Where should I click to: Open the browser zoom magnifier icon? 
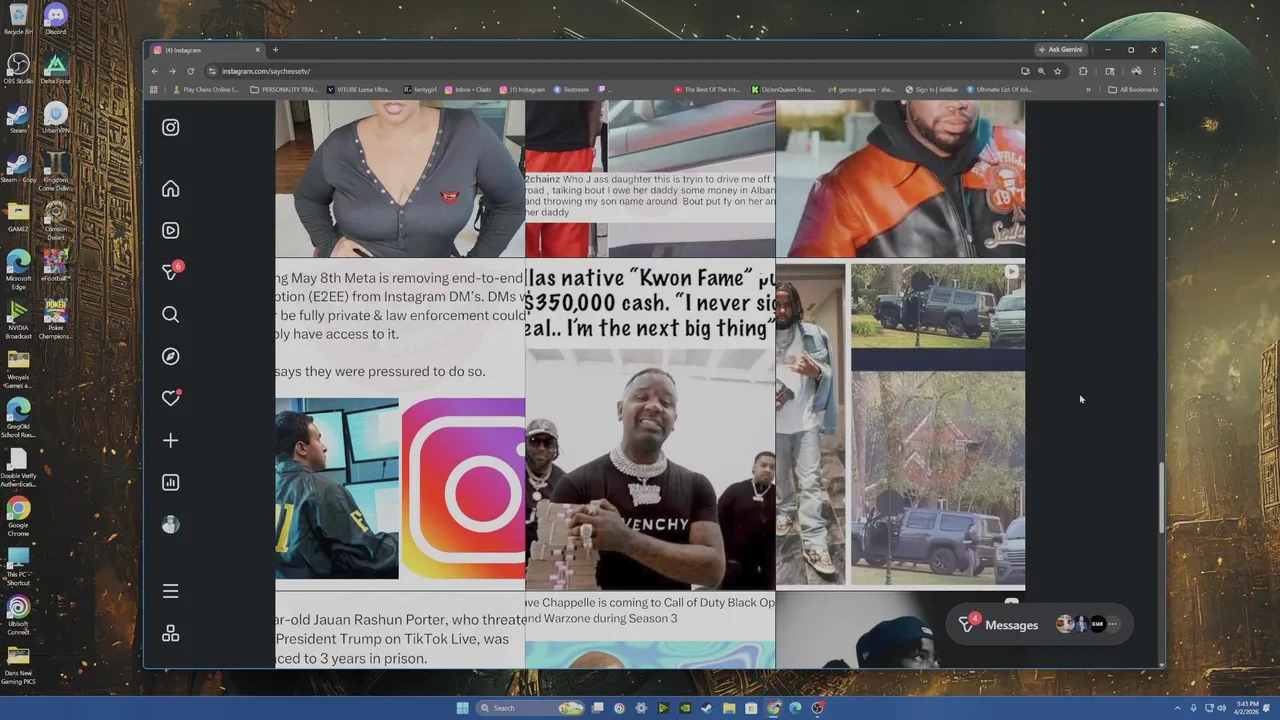1041,71
